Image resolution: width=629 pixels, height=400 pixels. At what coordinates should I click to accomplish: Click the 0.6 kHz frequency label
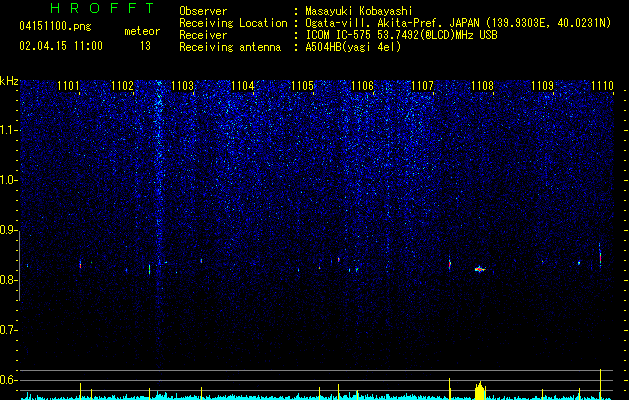[x=9, y=380]
